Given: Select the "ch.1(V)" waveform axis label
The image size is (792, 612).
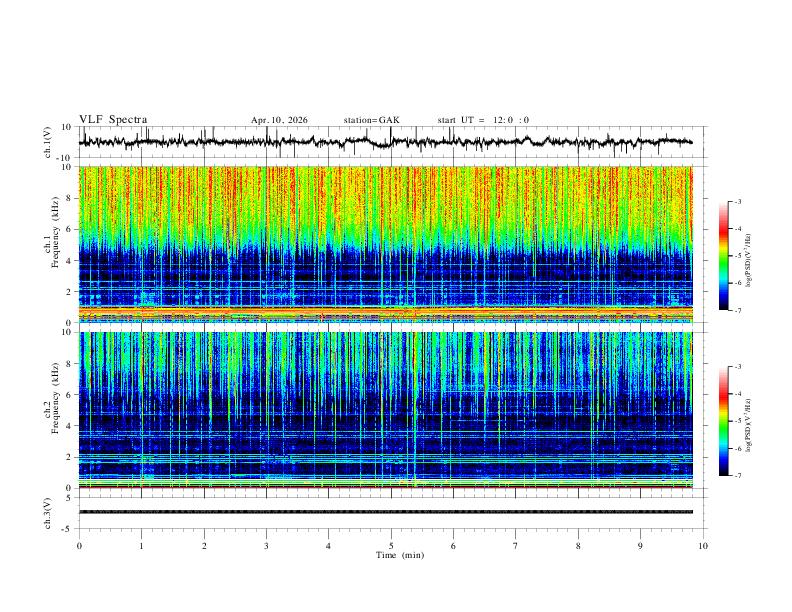Looking at the screenshot, I should [x=47, y=142].
